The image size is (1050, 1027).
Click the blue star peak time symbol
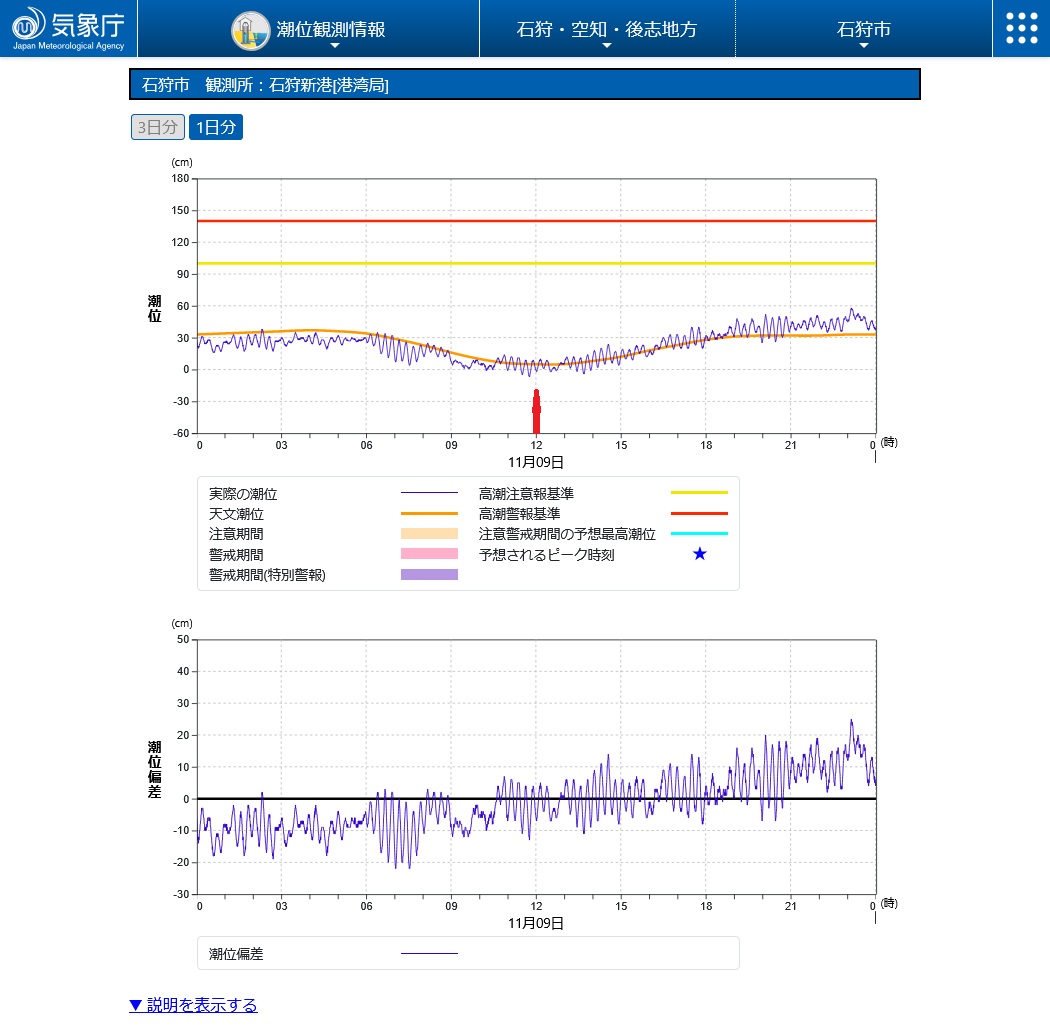(x=700, y=554)
